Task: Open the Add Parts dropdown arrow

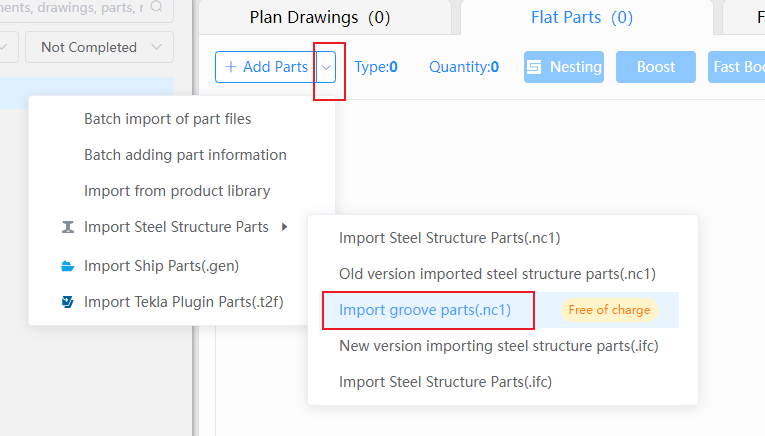Action: coord(326,67)
